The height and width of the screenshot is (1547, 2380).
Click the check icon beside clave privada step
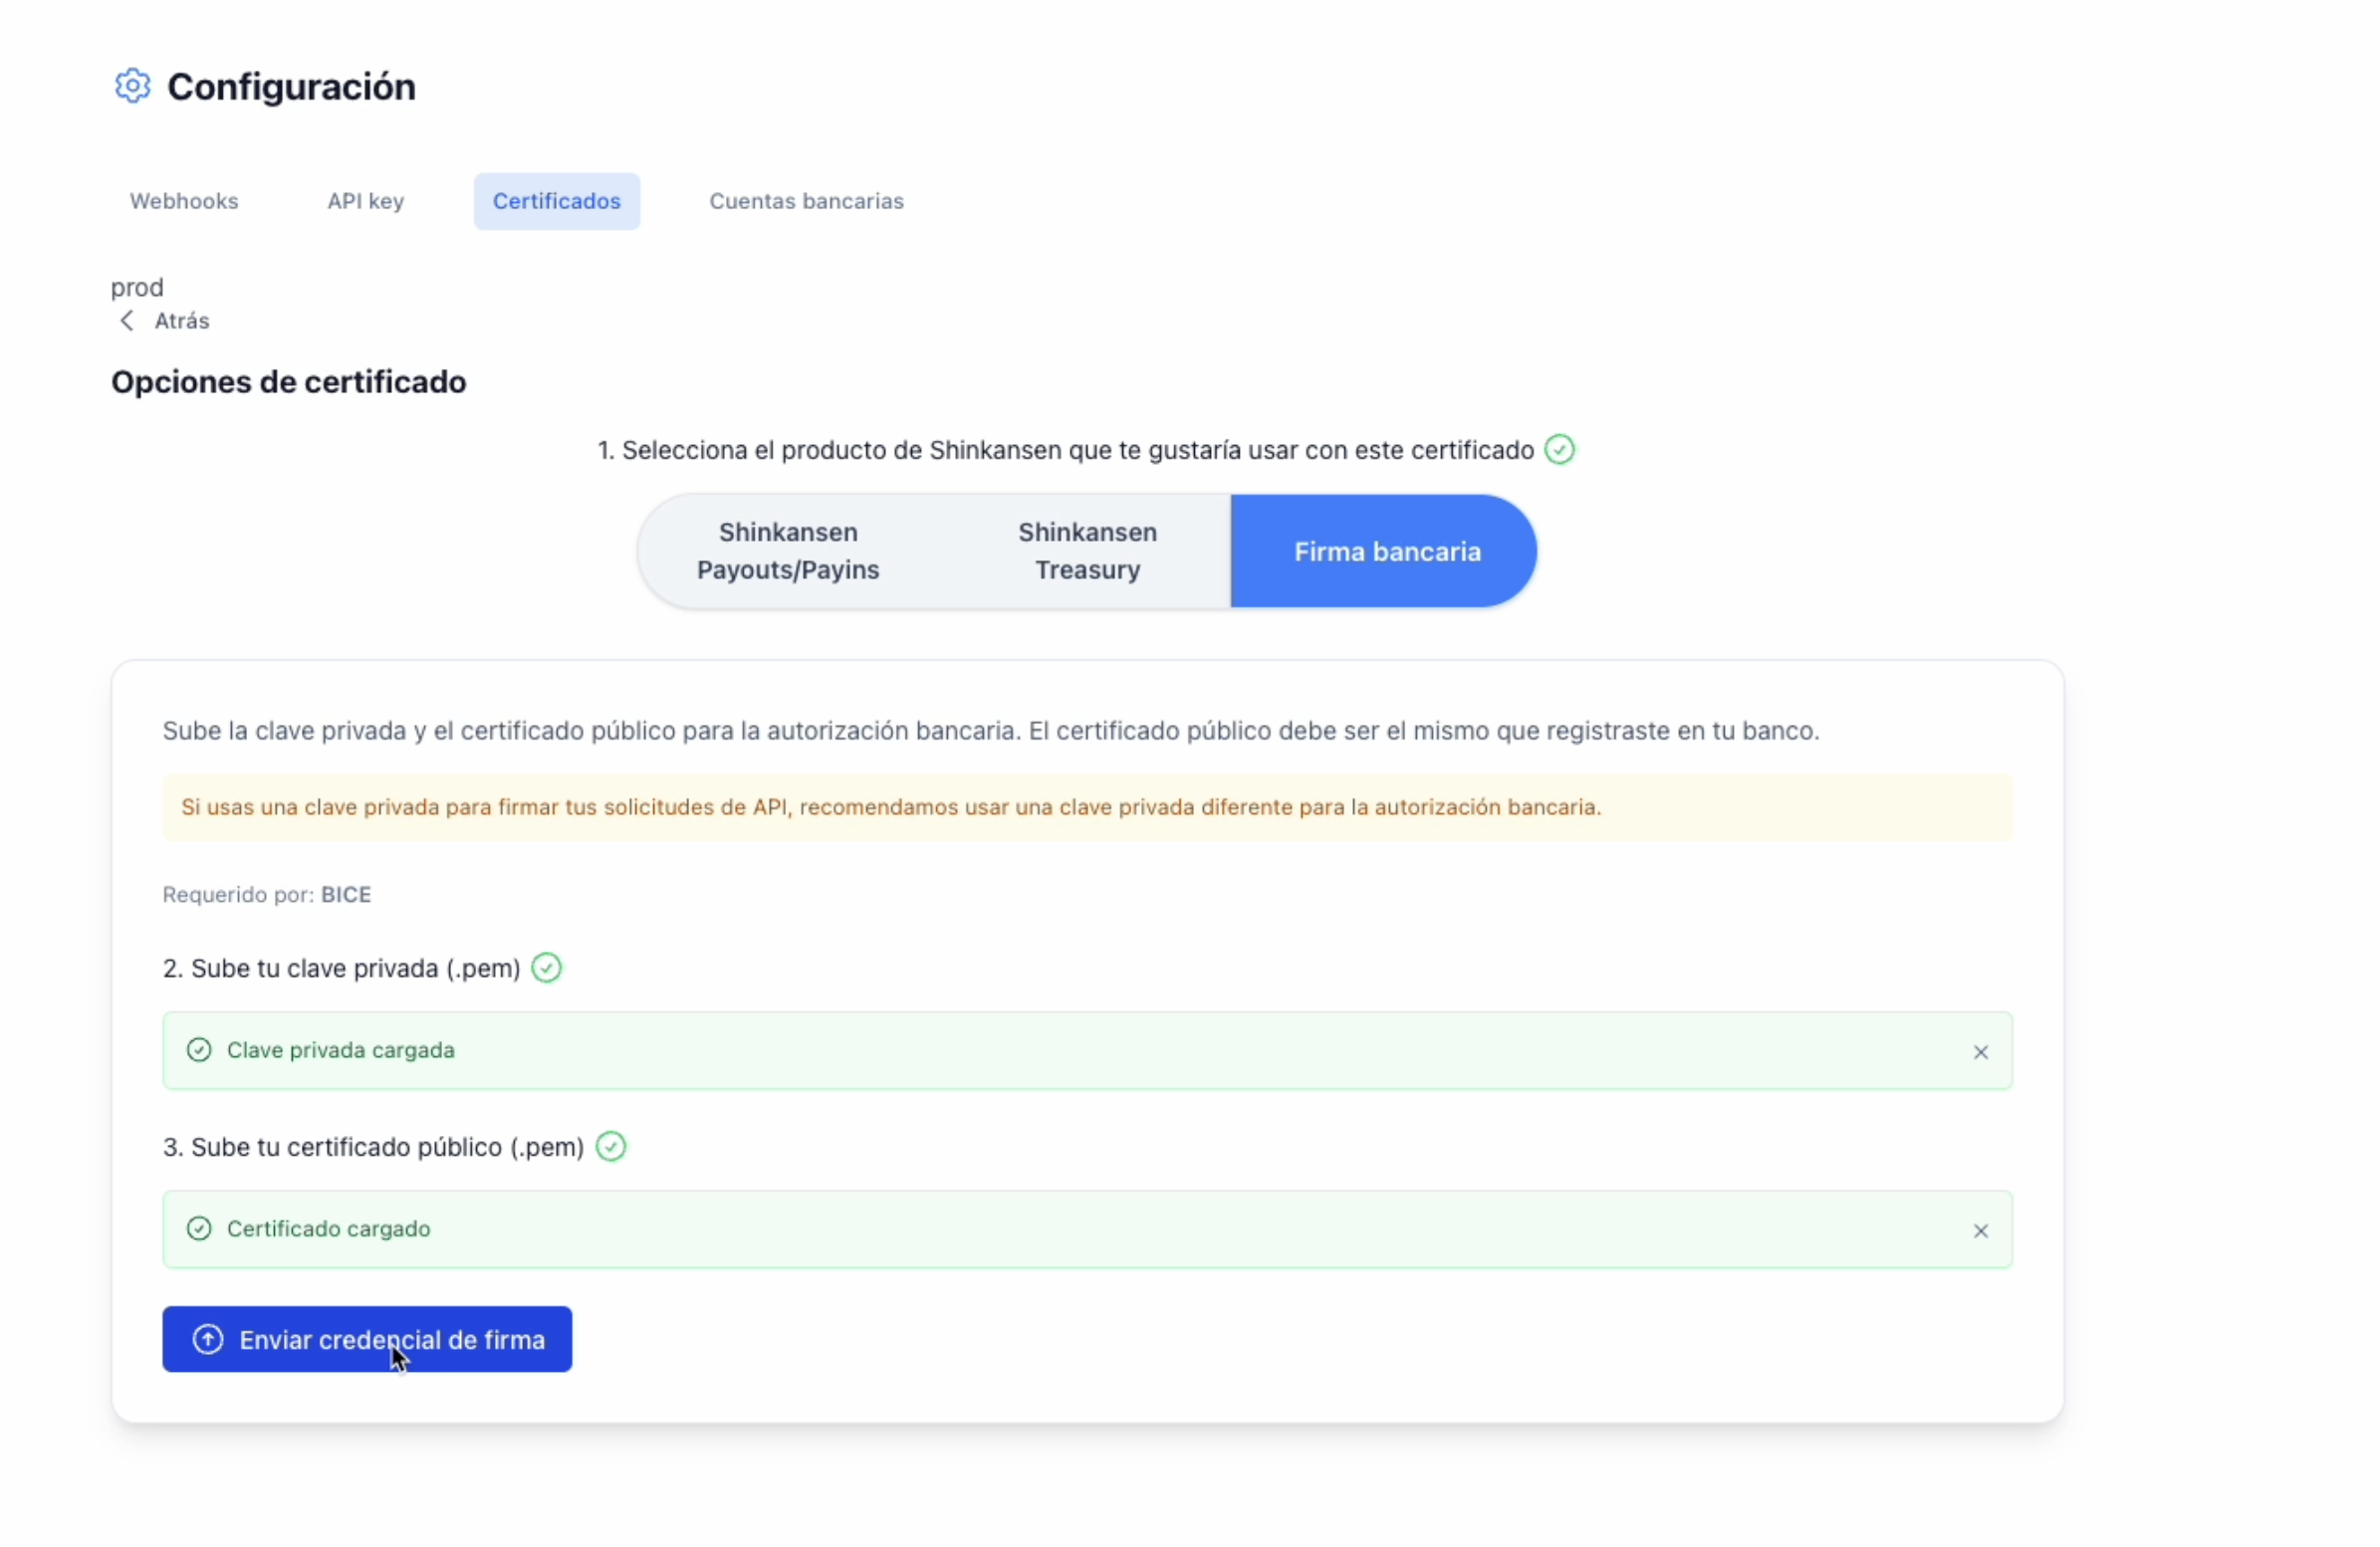[546, 968]
